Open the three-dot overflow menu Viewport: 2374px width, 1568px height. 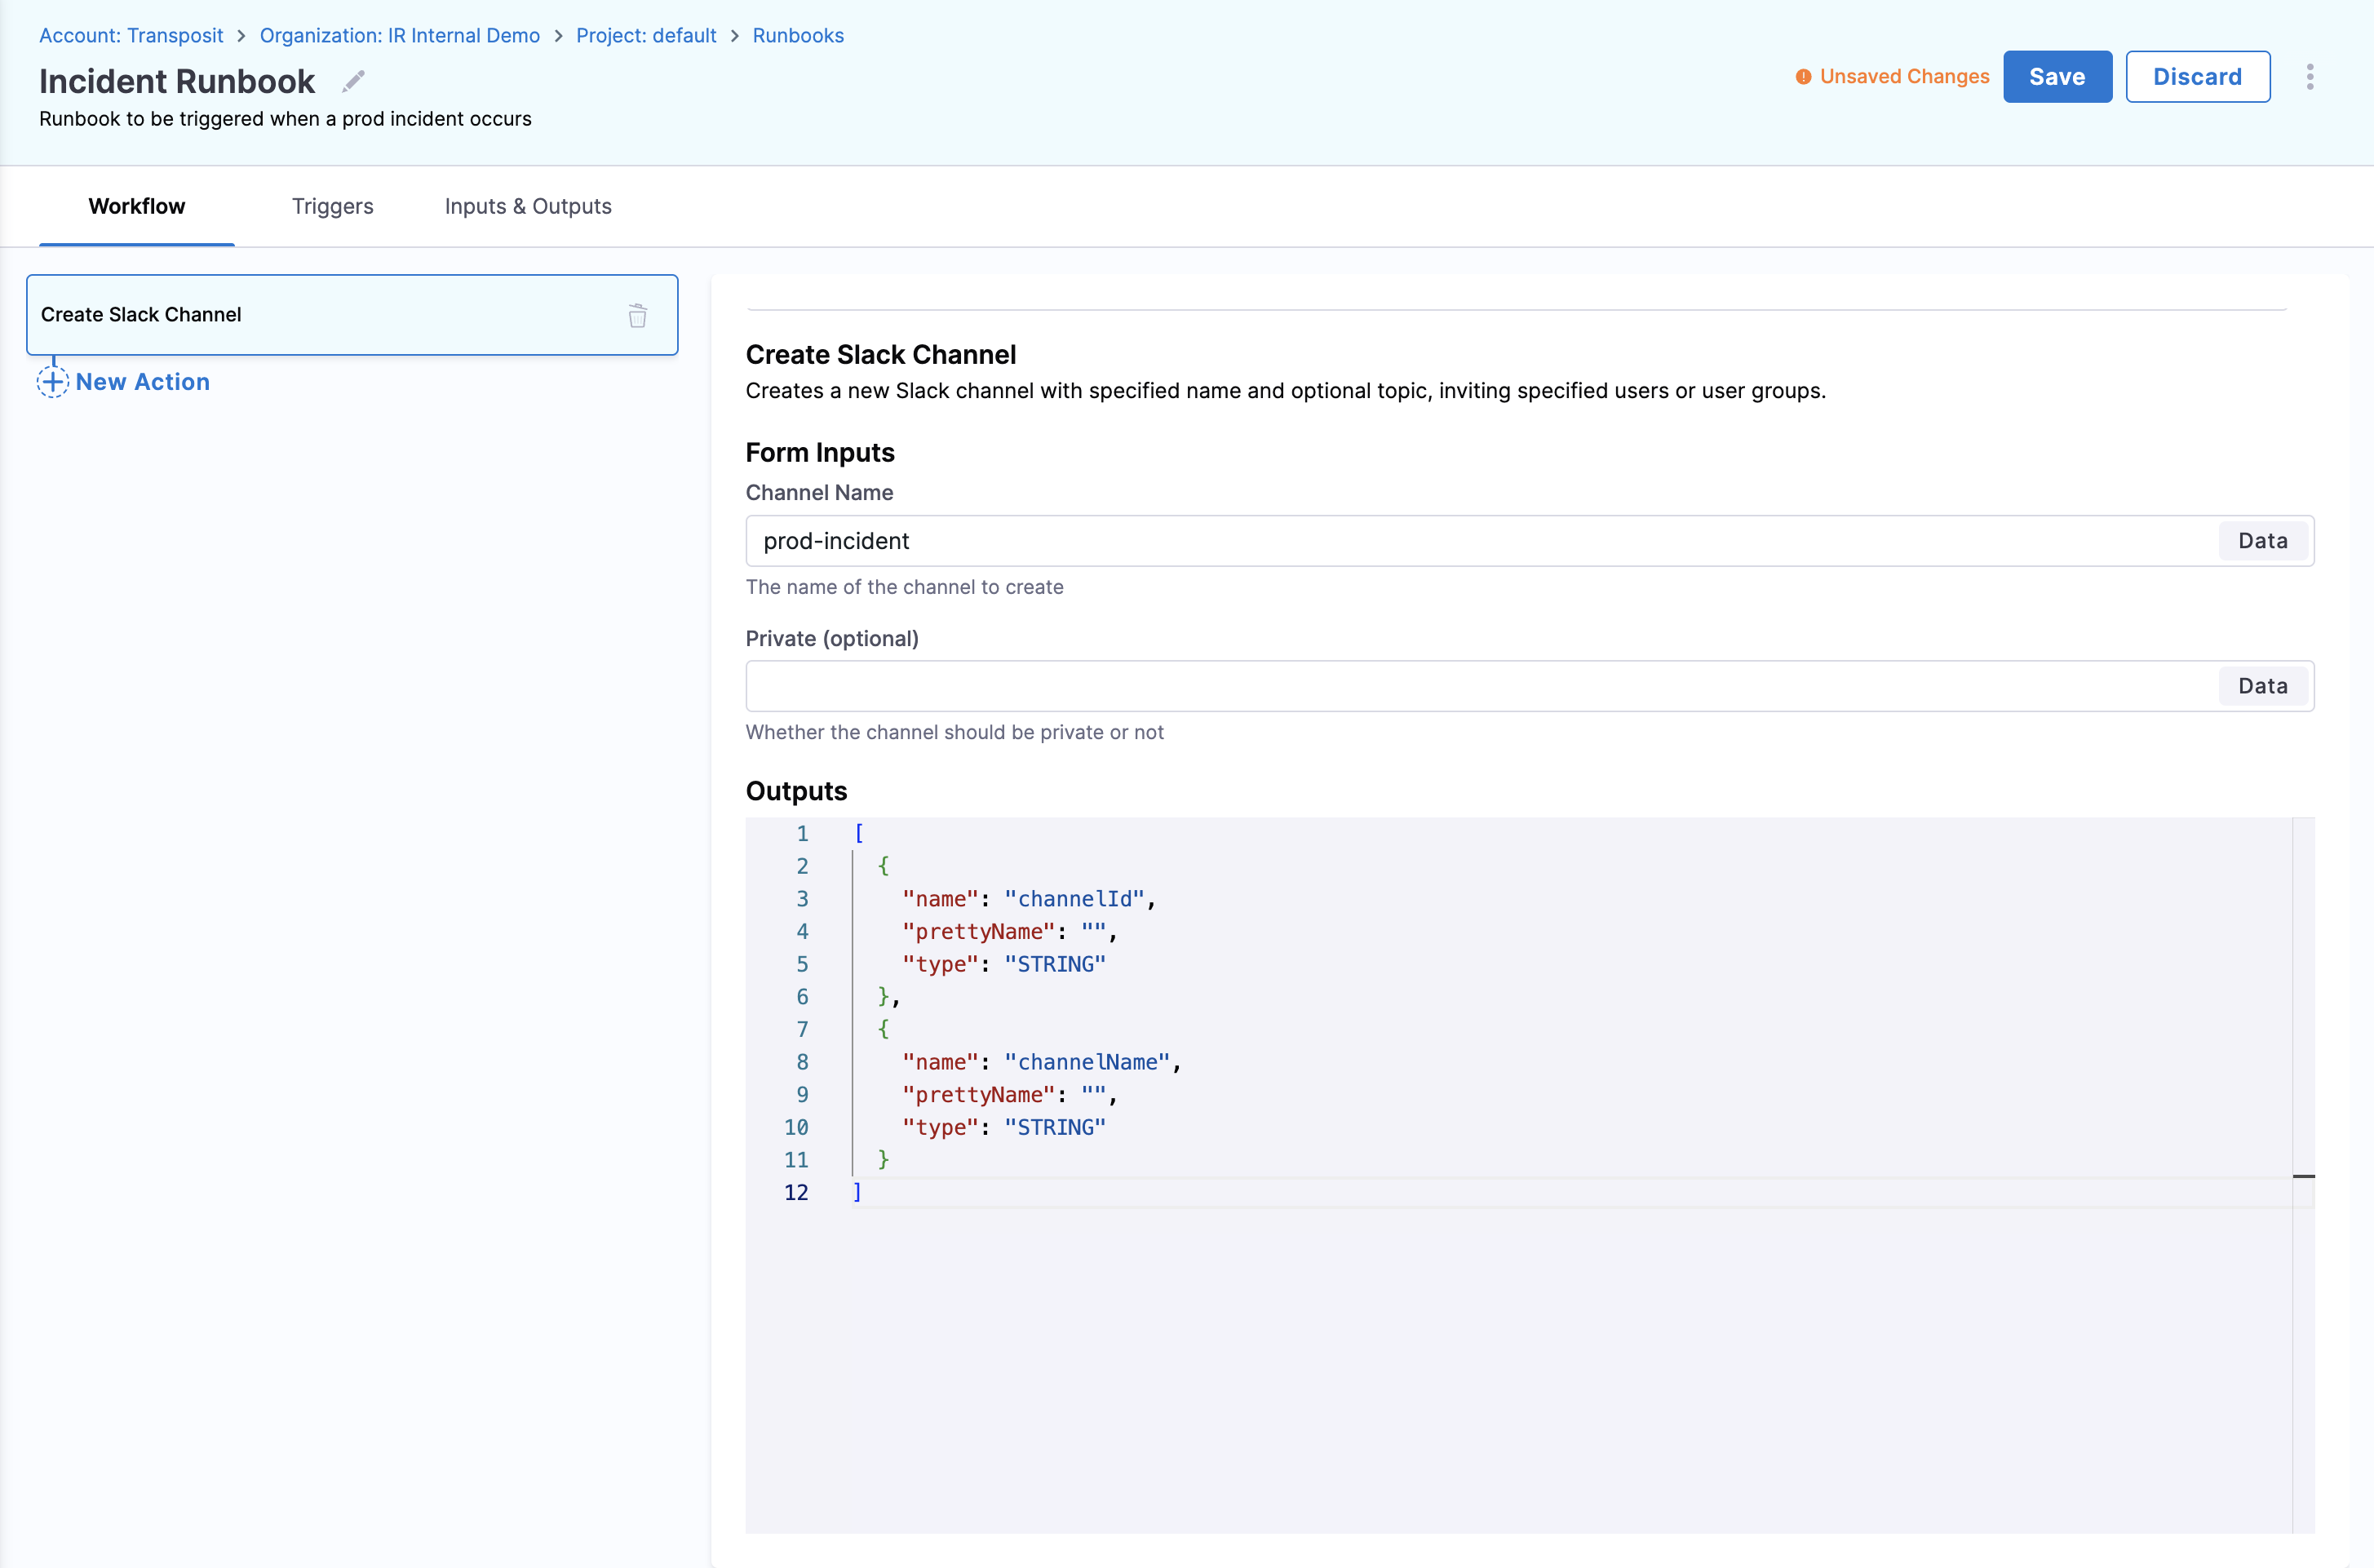(2310, 76)
